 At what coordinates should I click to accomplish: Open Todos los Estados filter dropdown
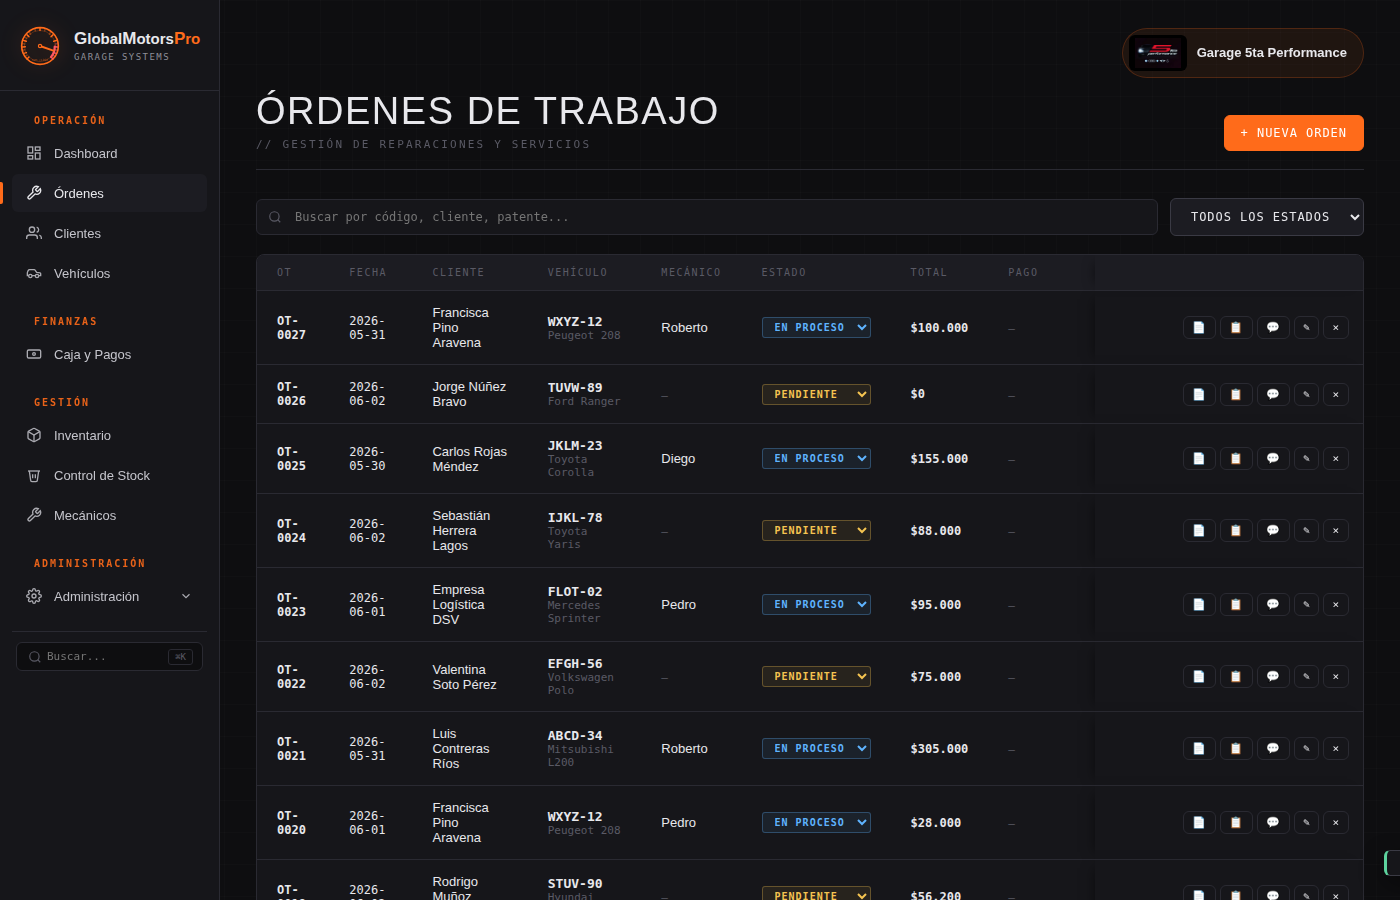click(x=1267, y=217)
